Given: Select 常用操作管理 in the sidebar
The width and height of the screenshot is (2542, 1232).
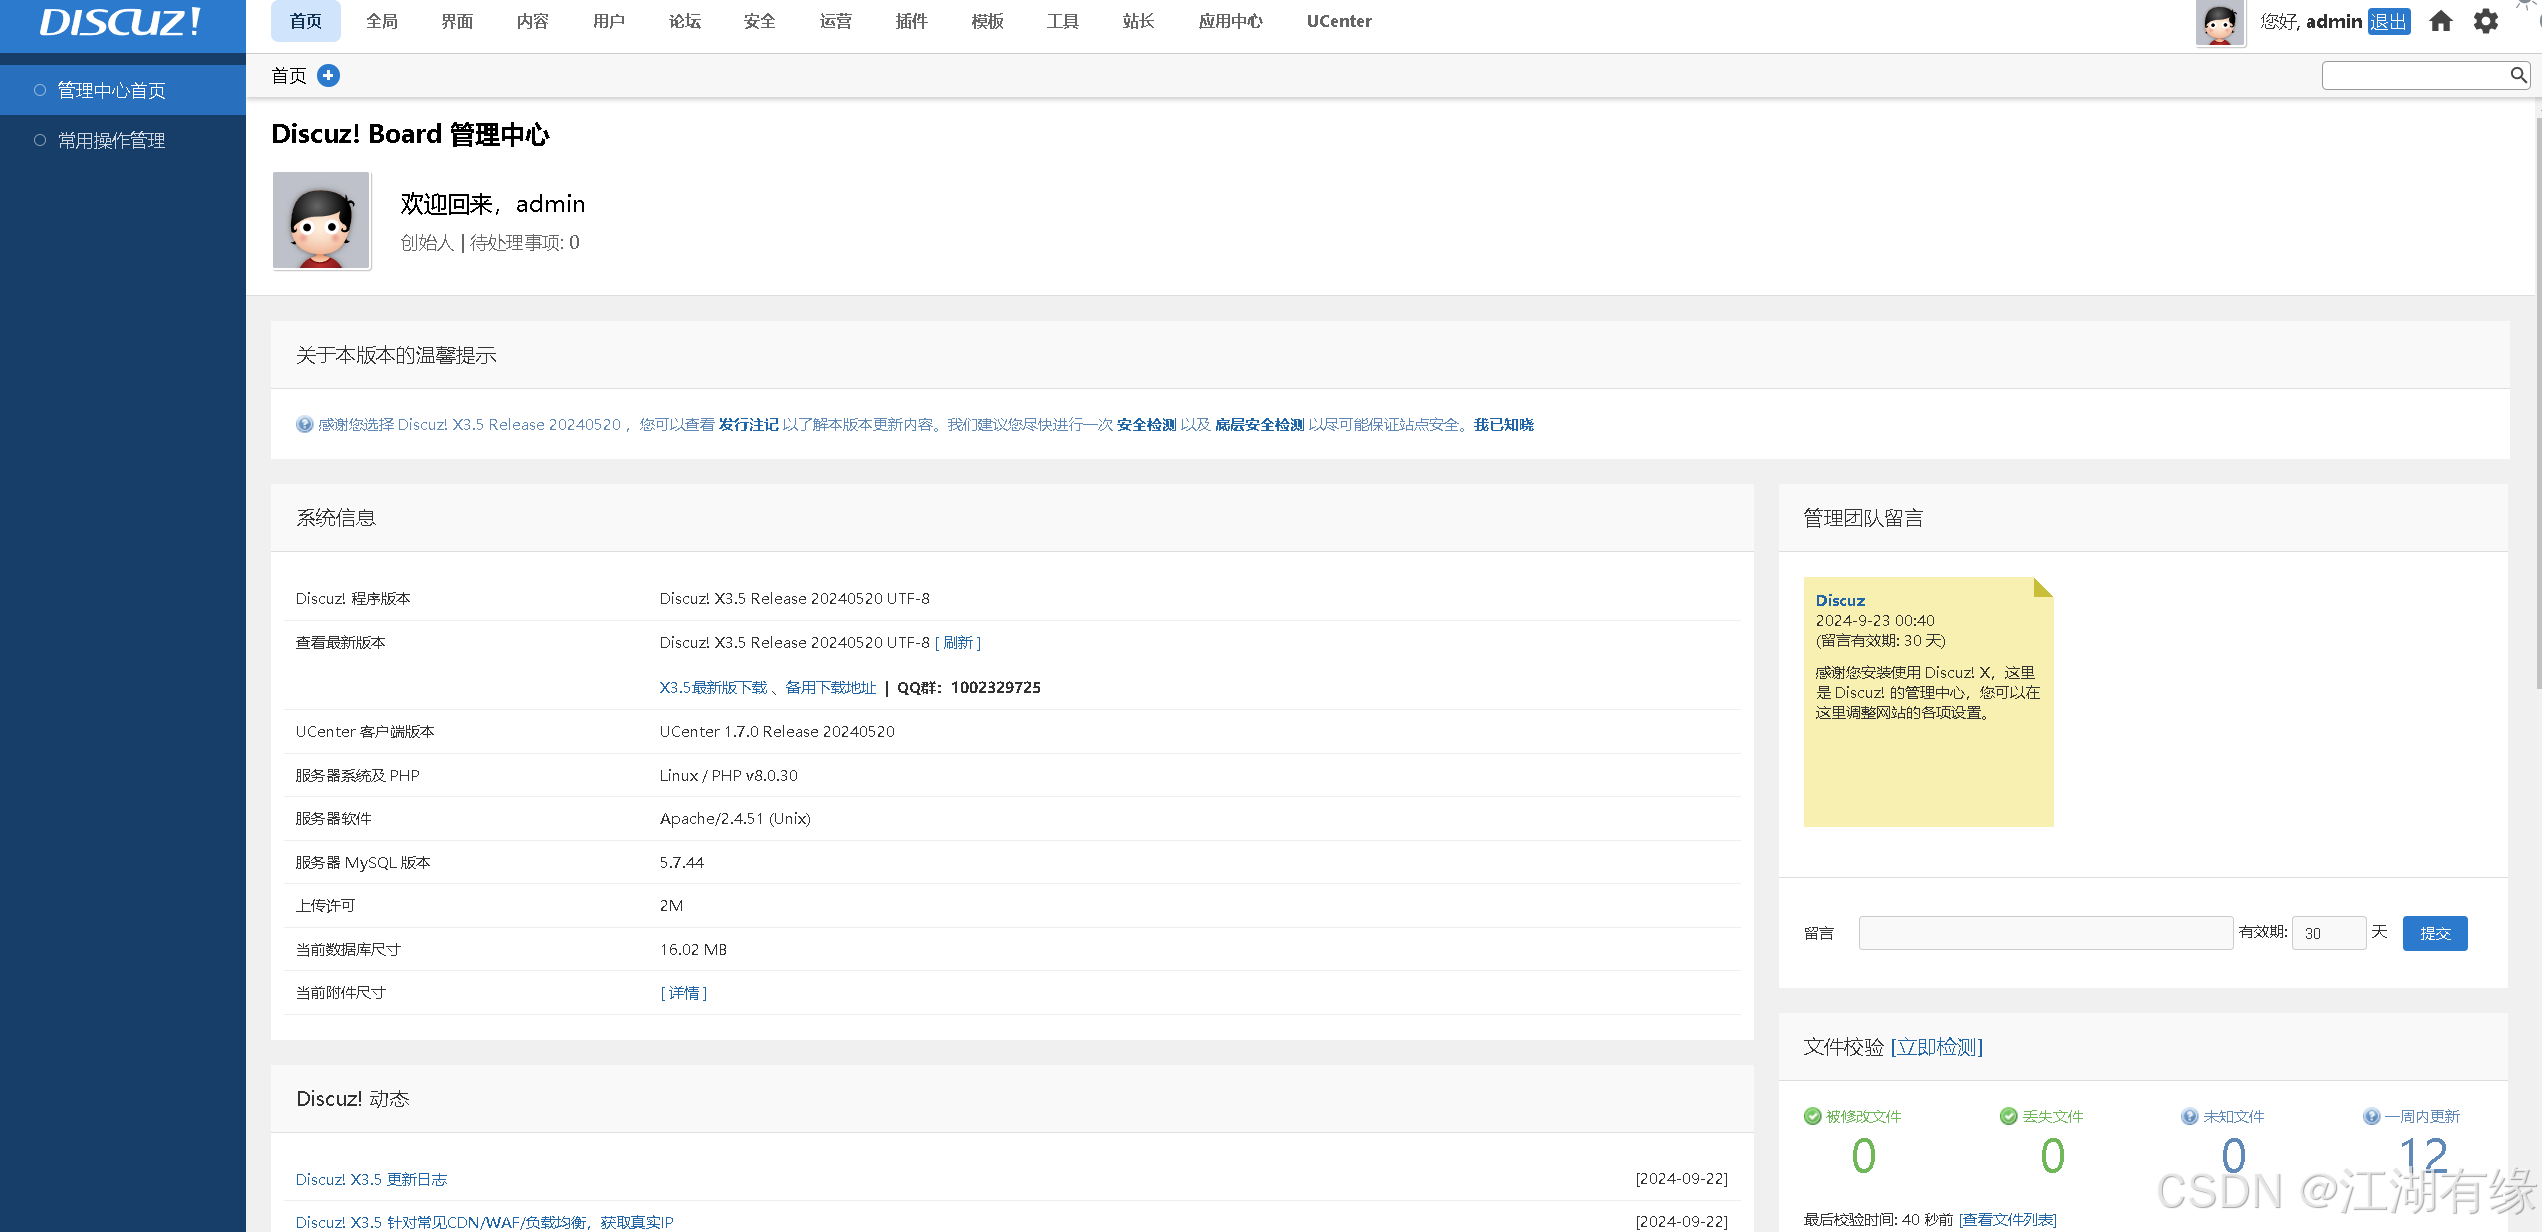Looking at the screenshot, I should click(111, 140).
